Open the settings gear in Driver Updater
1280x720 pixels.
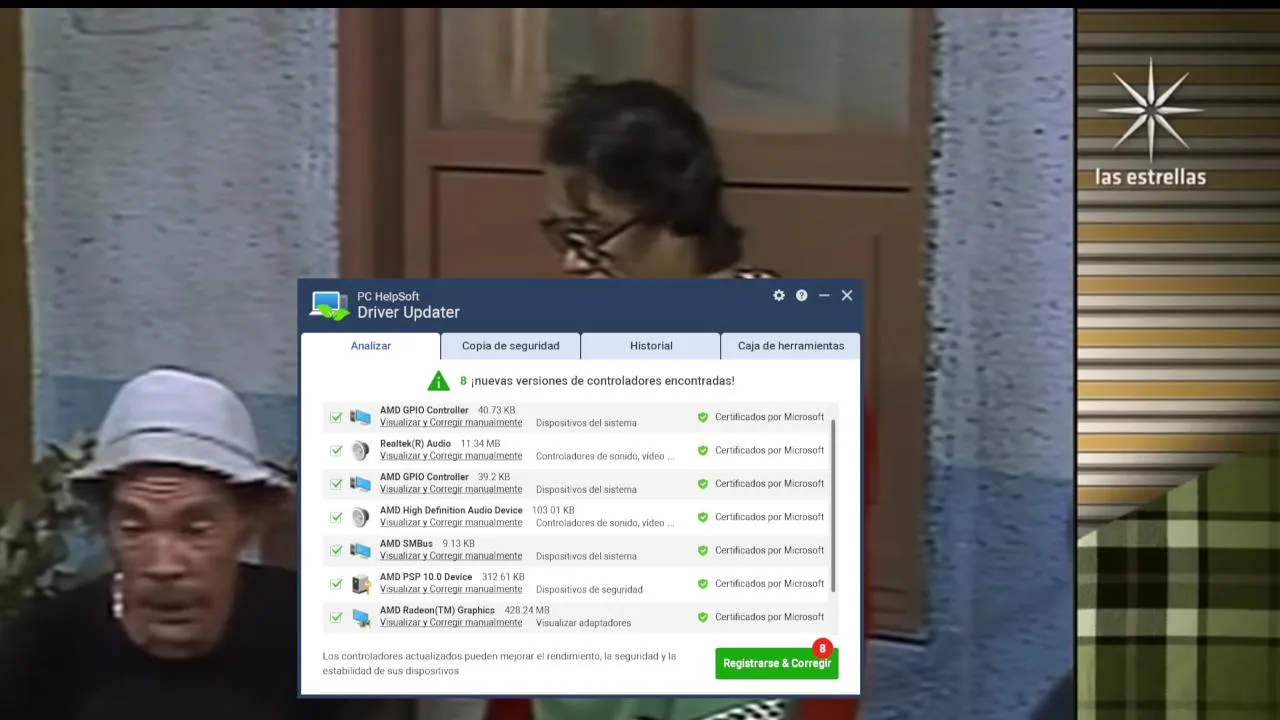[779, 295]
